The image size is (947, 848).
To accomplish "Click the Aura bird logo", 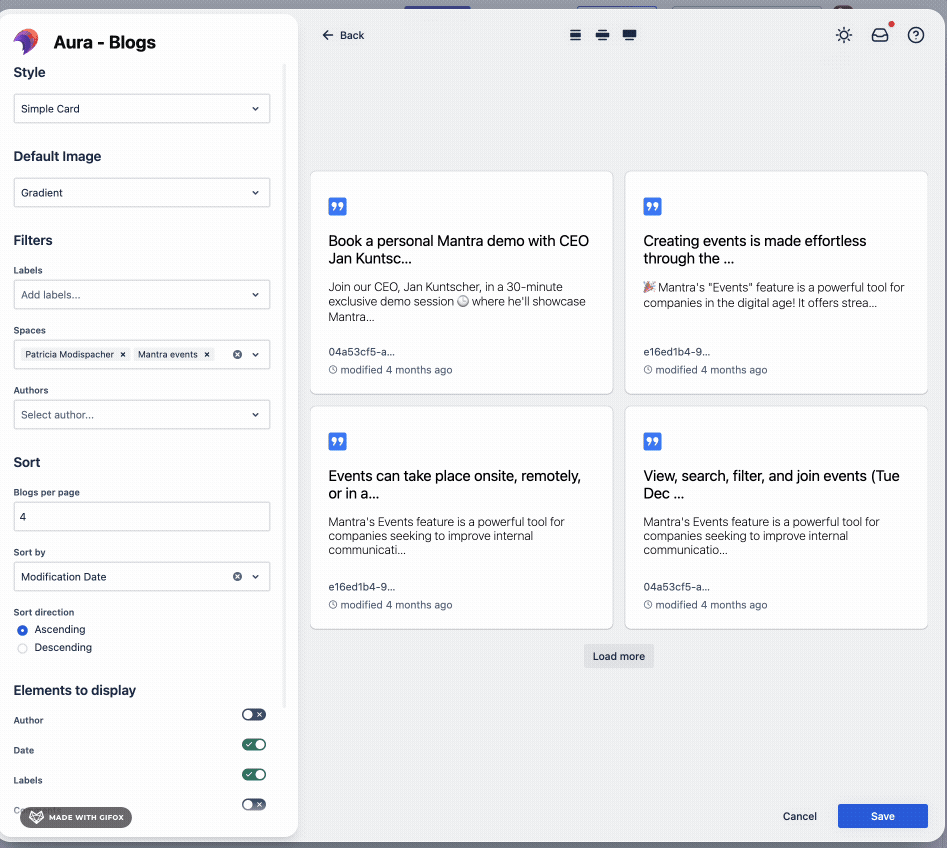I will coord(26,42).
